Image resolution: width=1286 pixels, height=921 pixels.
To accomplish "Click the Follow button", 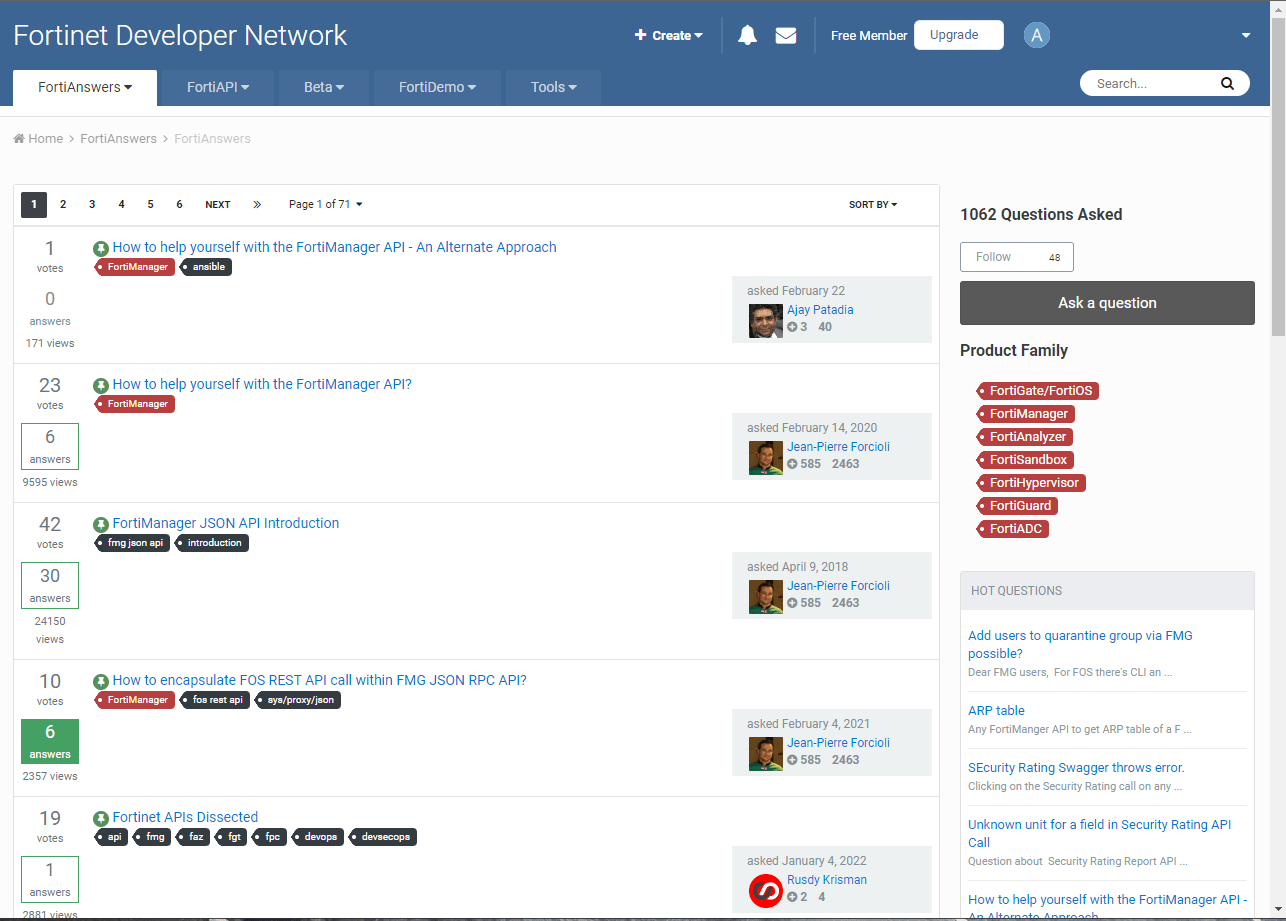I will [x=1017, y=257].
